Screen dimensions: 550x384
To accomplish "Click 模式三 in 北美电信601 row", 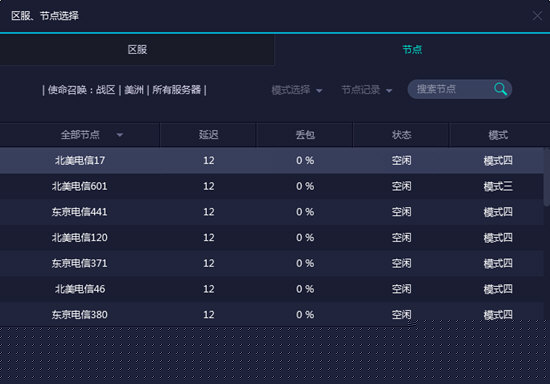I will [x=498, y=186].
